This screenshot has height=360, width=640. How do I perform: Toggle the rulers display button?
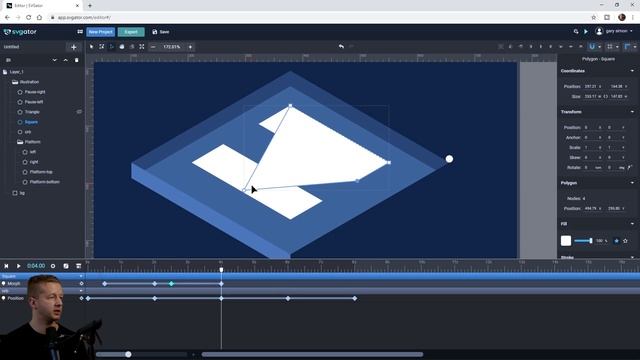click(627, 47)
